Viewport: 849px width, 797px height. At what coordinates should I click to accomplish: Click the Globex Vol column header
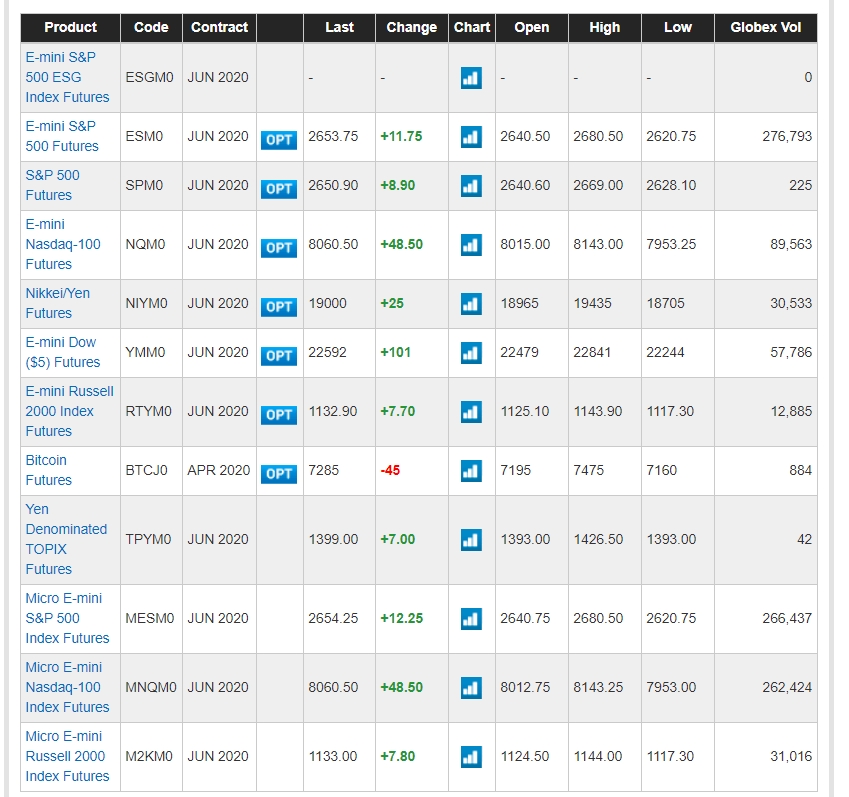pos(766,28)
